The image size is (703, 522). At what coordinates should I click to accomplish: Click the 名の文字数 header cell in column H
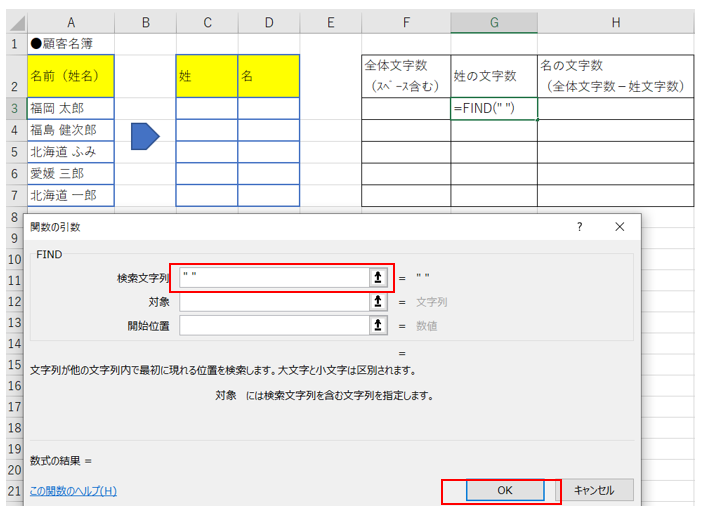tap(615, 76)
